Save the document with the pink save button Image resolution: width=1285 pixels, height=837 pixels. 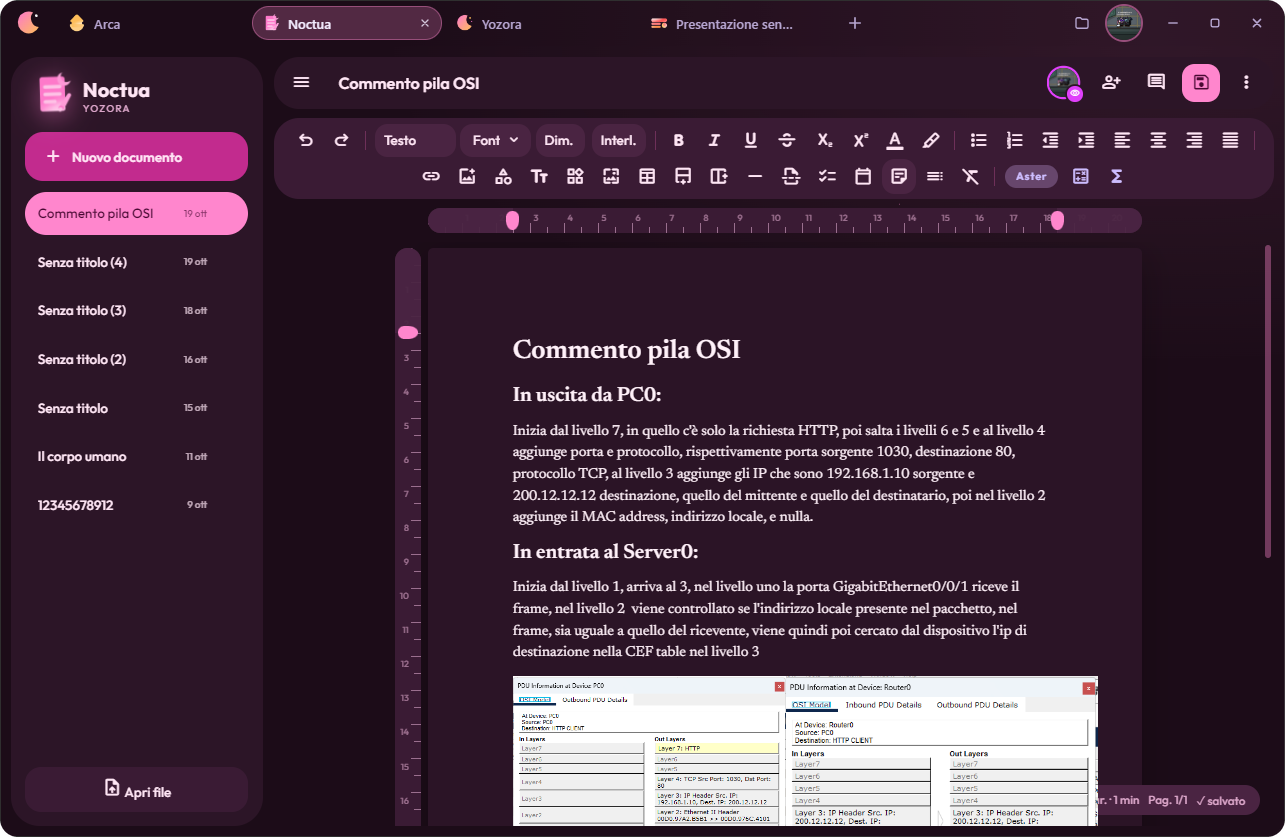[x=1201, y=83]
